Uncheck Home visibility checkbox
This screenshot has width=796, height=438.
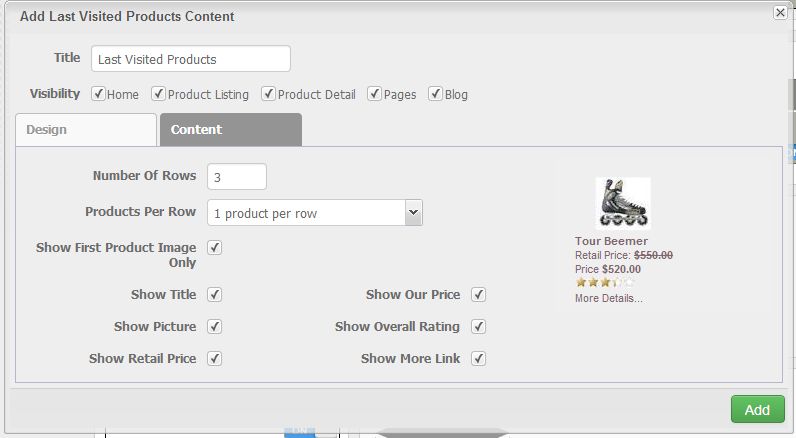[98, 94]
